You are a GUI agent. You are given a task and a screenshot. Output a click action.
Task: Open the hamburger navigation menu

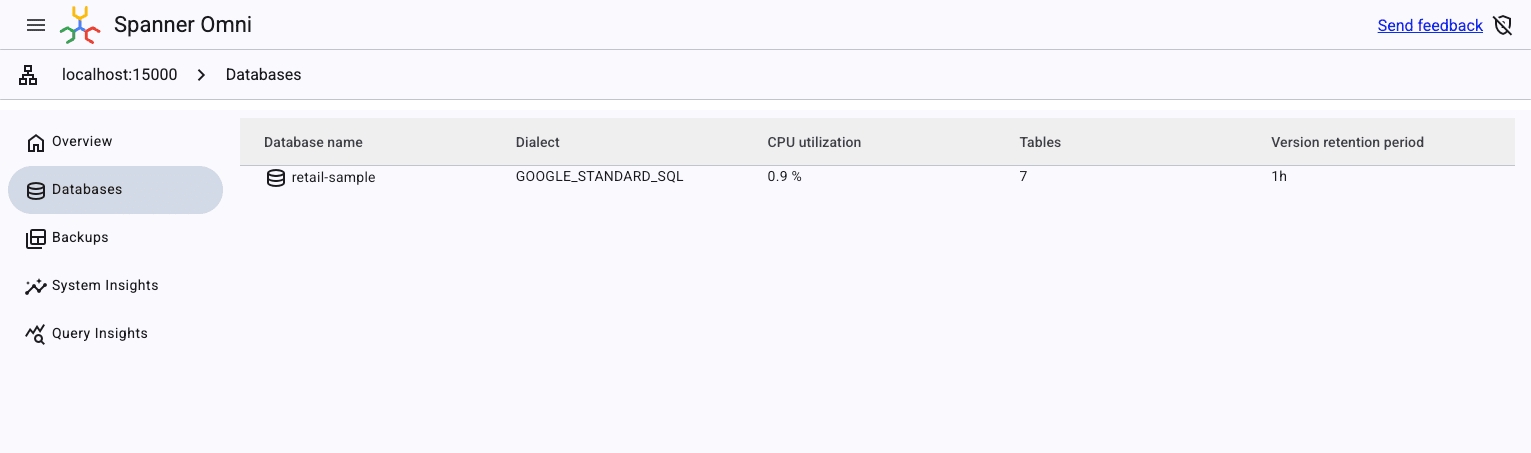coord(36,25)
